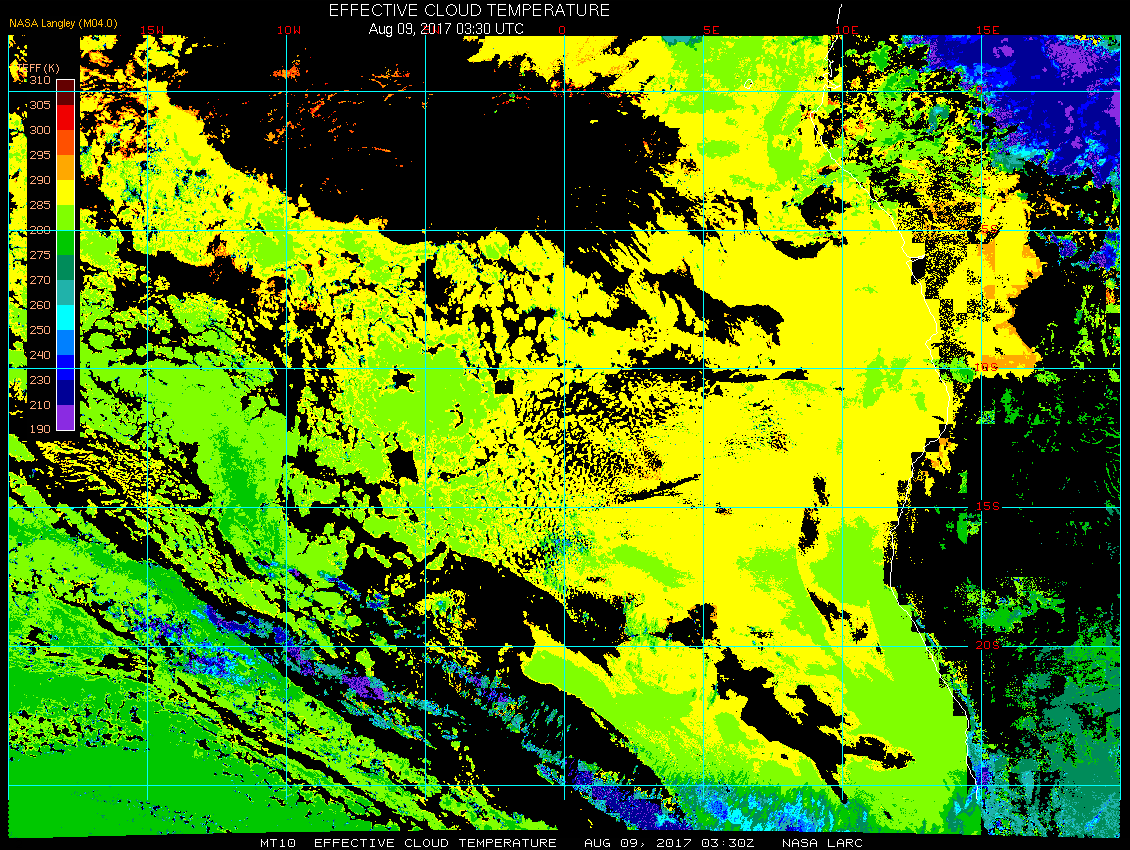Image resolution: width=1130 pixels, height=850 pixels.
Task: Click the '20S' latitude label
Action: point(988,645)
